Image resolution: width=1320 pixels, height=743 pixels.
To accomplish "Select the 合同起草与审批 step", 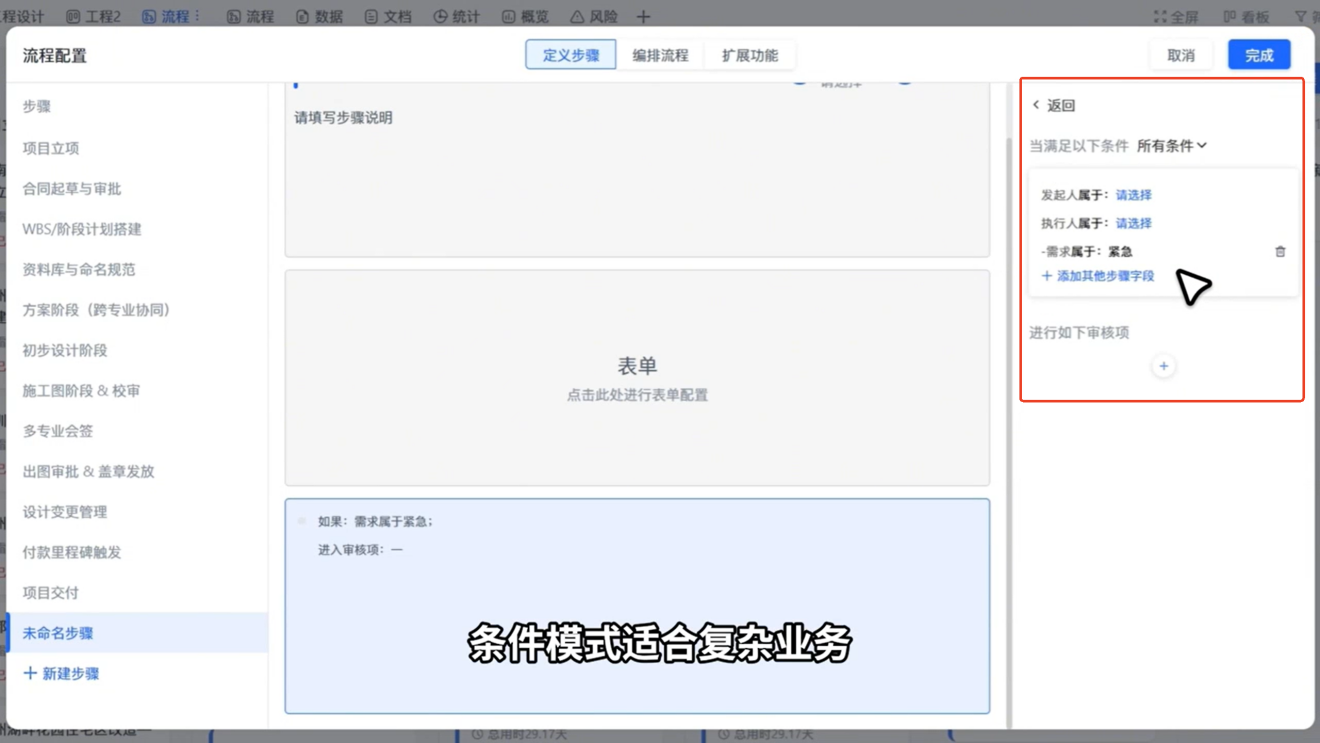I will [137, 188].
